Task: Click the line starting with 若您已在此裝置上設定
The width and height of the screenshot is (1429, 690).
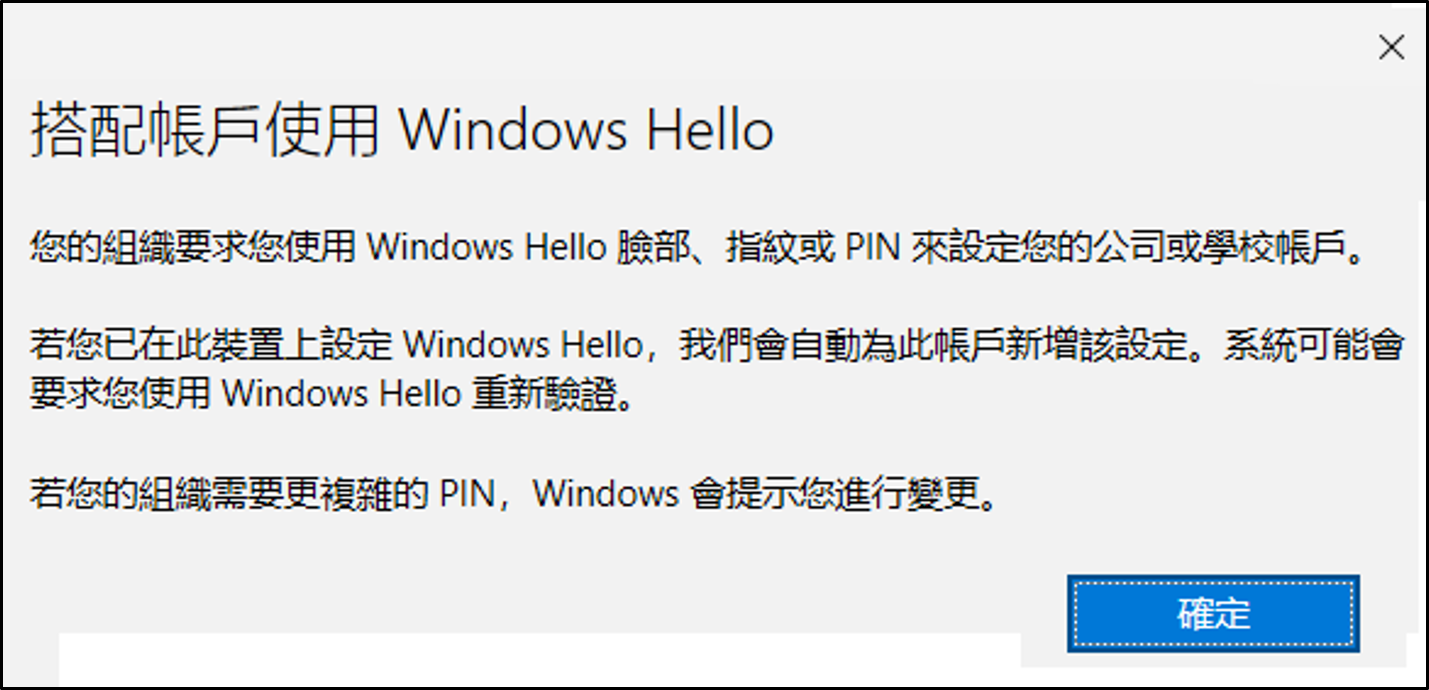Action: [717, 346]
